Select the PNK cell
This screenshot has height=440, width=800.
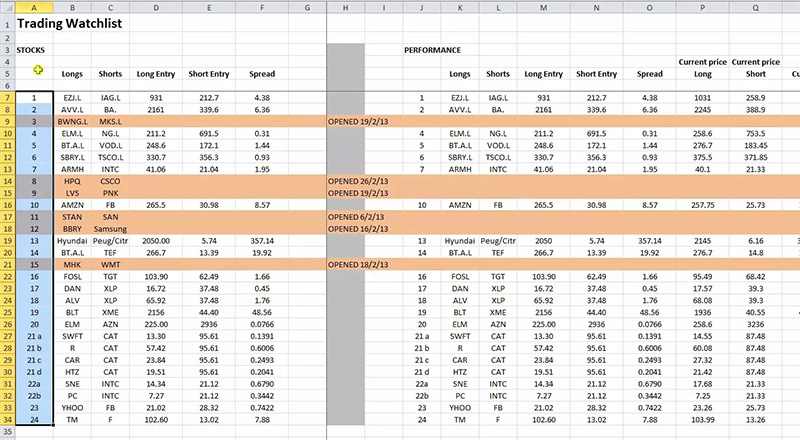click(x=110, y=193)
